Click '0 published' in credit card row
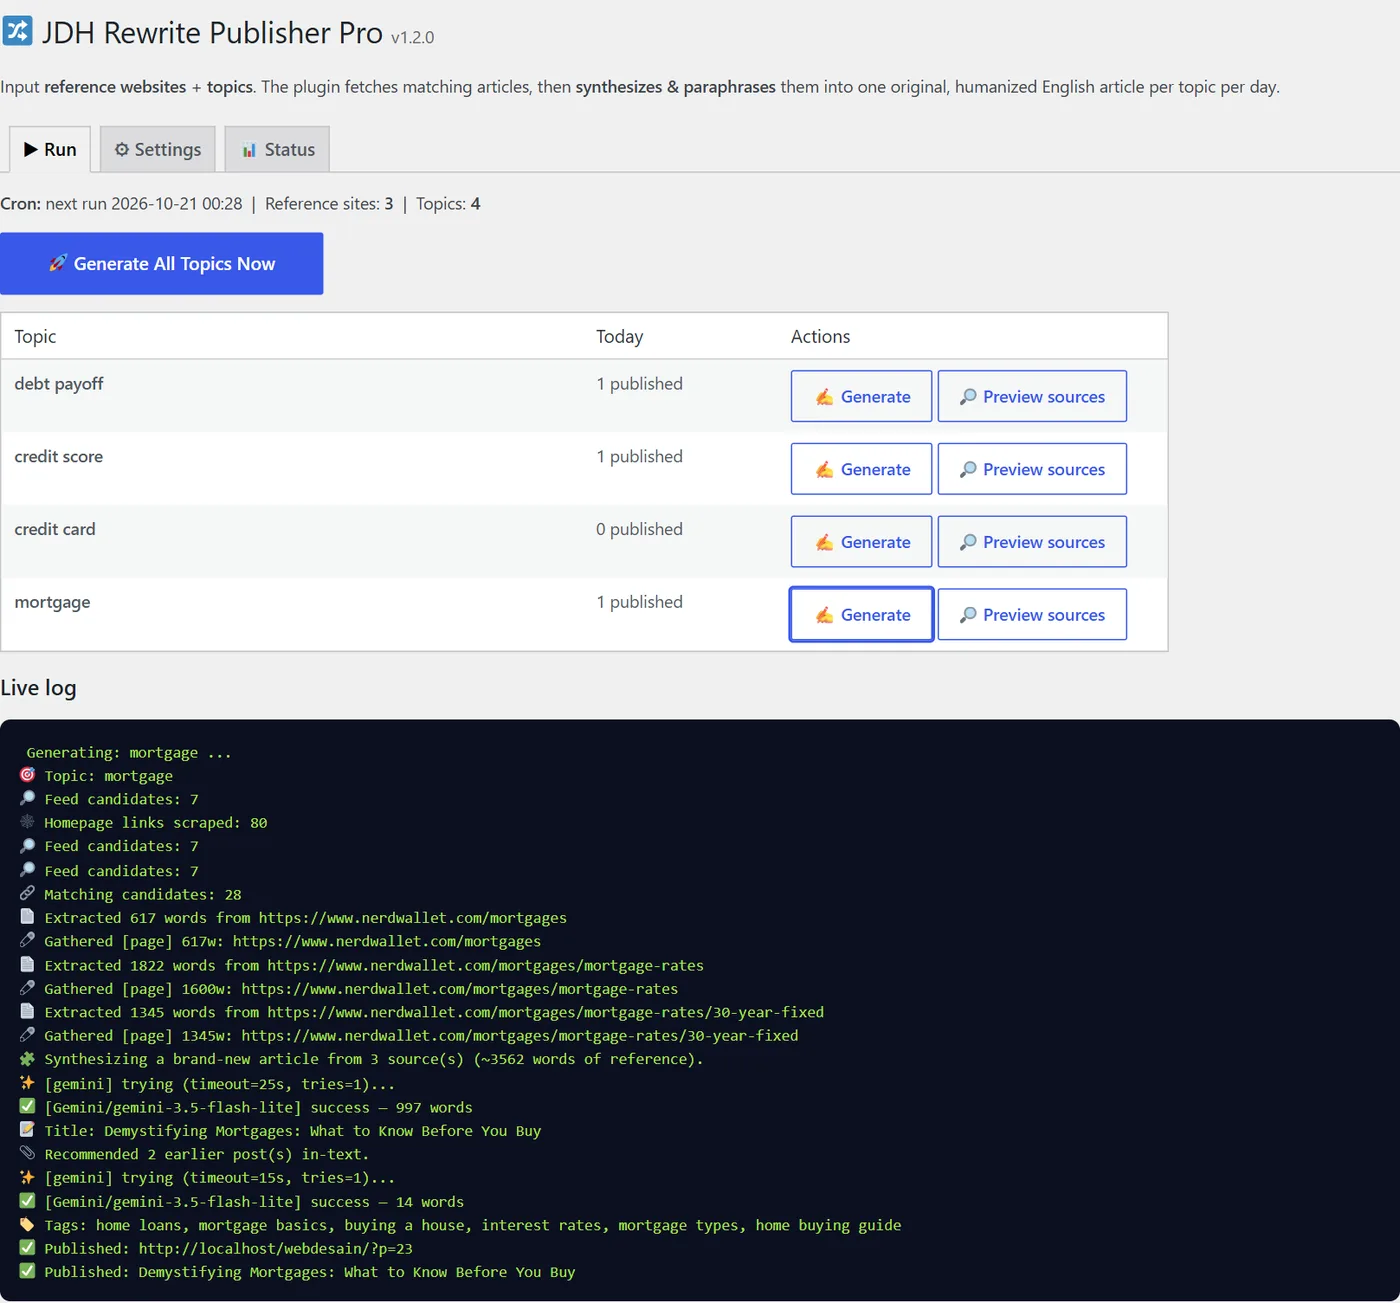 click(x=639, y=529)
